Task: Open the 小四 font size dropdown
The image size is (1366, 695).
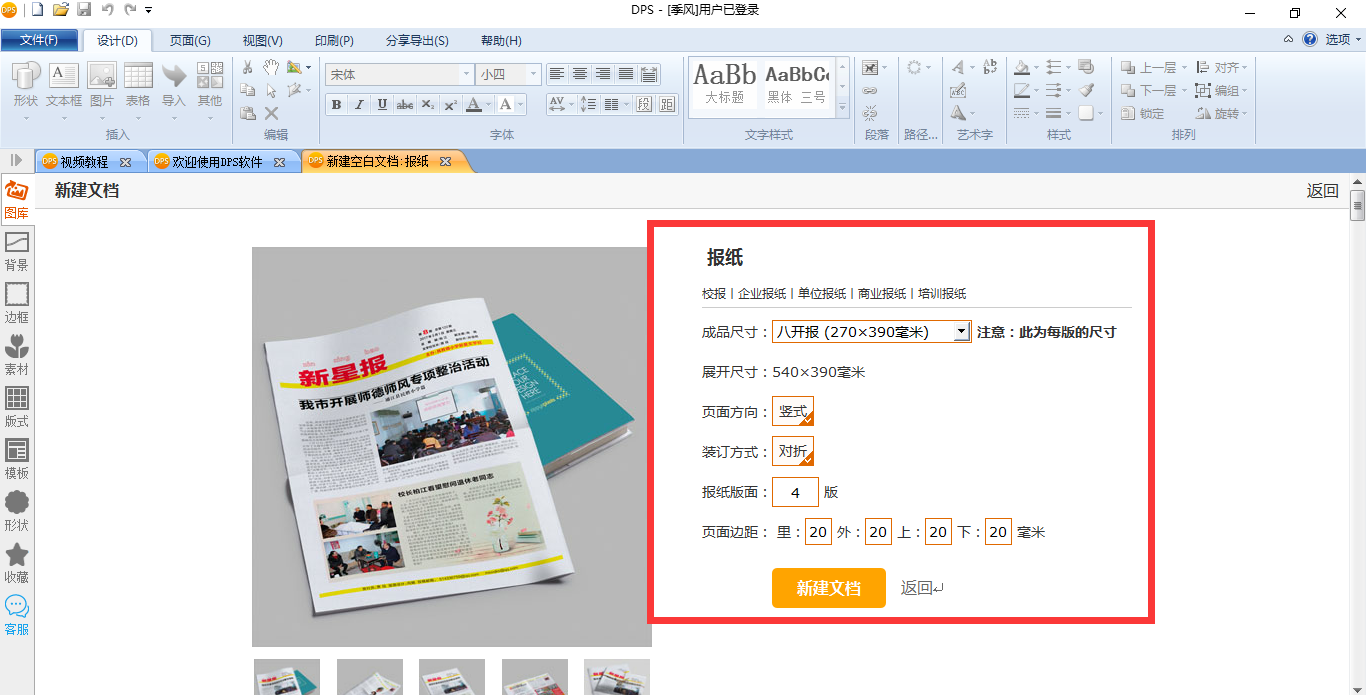Action: [x=533, y=75]
